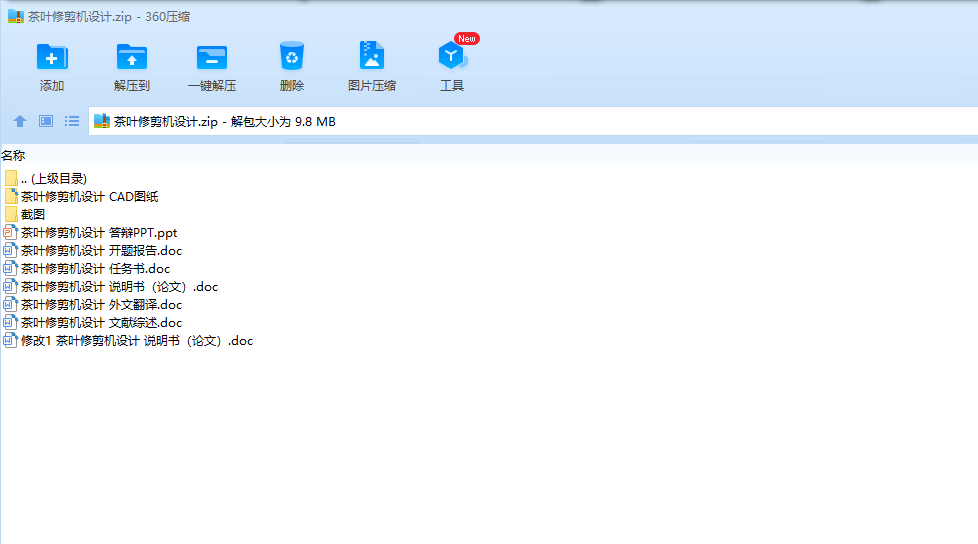Screen dimensions: 978x544
Task: Switch to the thumbnail view icon
Action: 46,121
